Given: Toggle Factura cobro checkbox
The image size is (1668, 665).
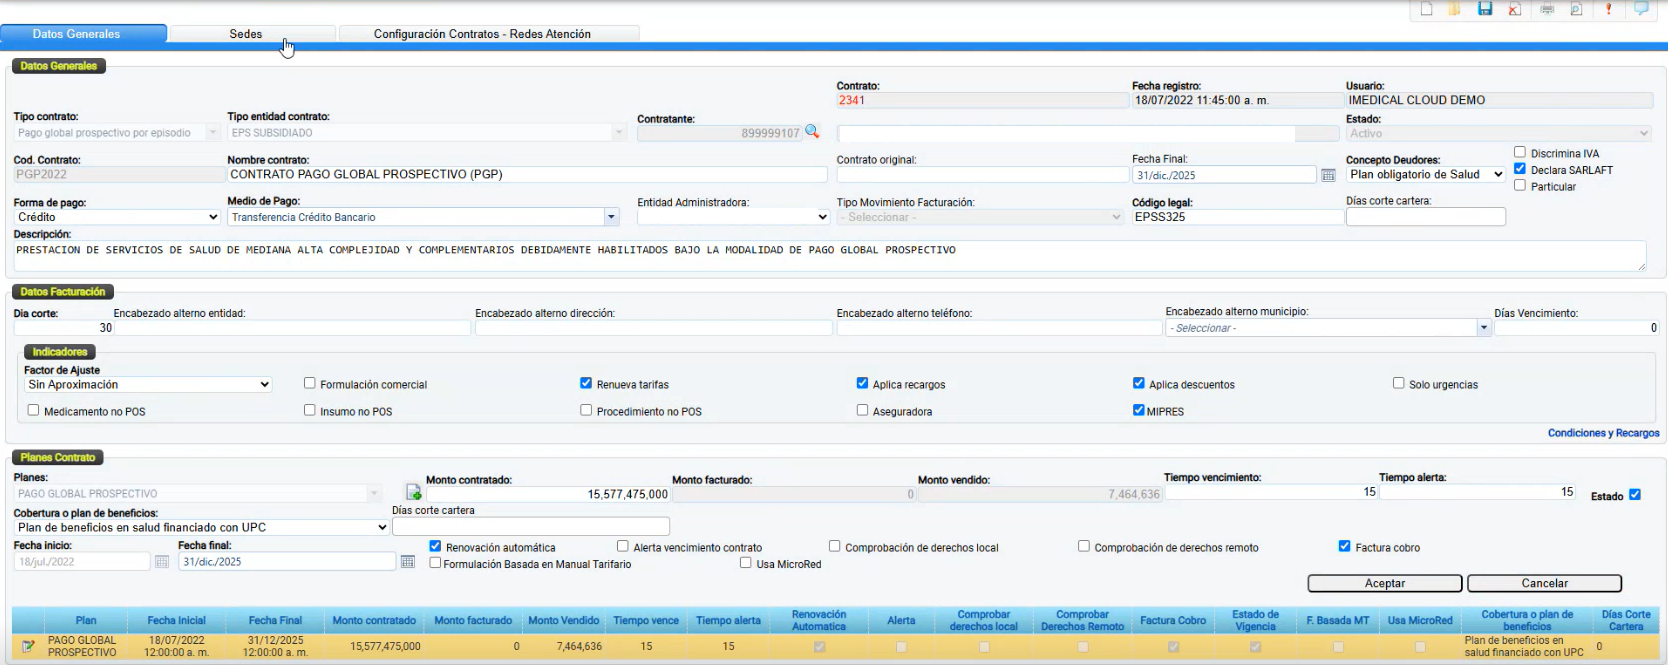Looking at the screenshot, I should click(1344, 546).
